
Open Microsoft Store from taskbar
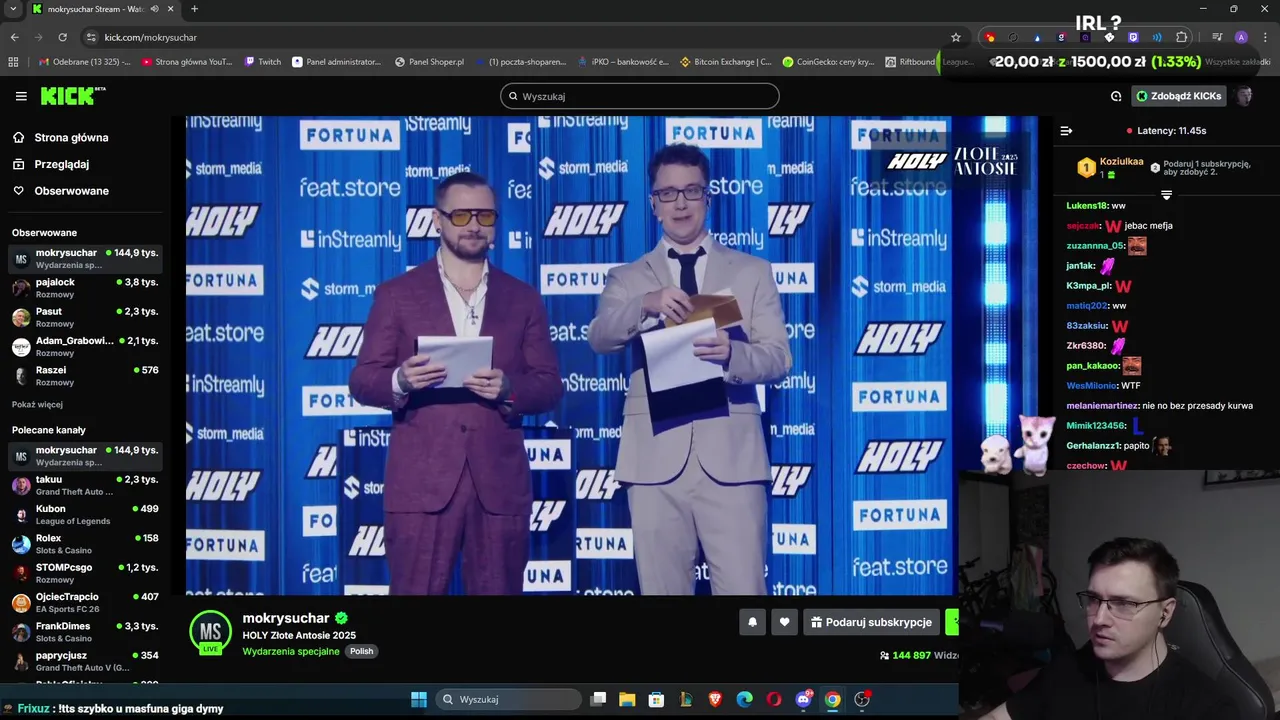click(x=656, y=699)
